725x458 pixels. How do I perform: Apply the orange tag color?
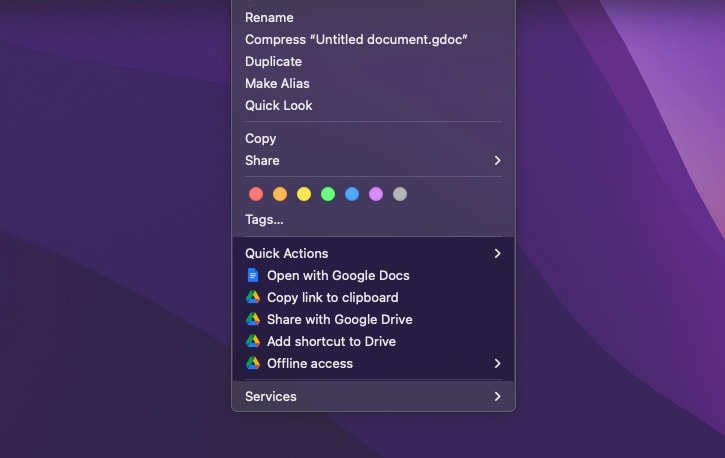(280, 194)
